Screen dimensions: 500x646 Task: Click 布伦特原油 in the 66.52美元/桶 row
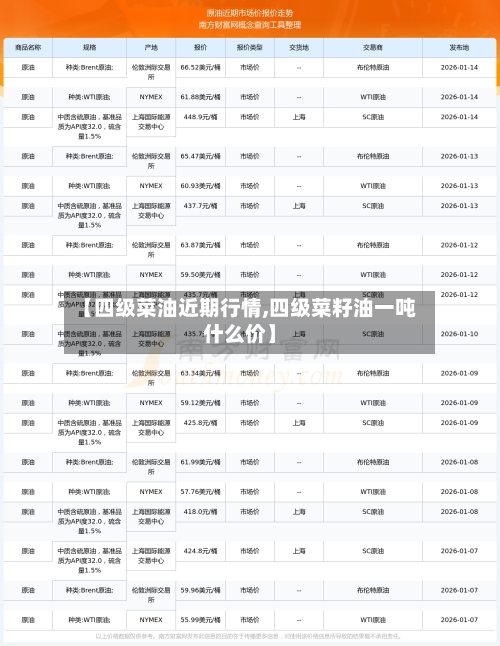[373, 68]
